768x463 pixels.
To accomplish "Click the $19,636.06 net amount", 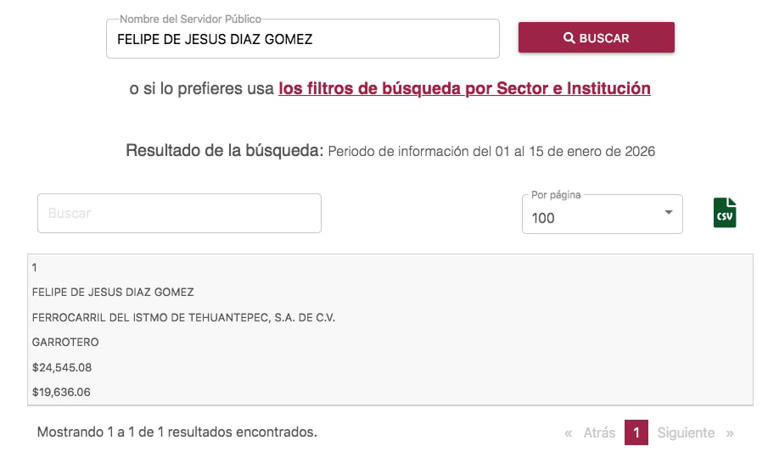I will tap(62, 392).
